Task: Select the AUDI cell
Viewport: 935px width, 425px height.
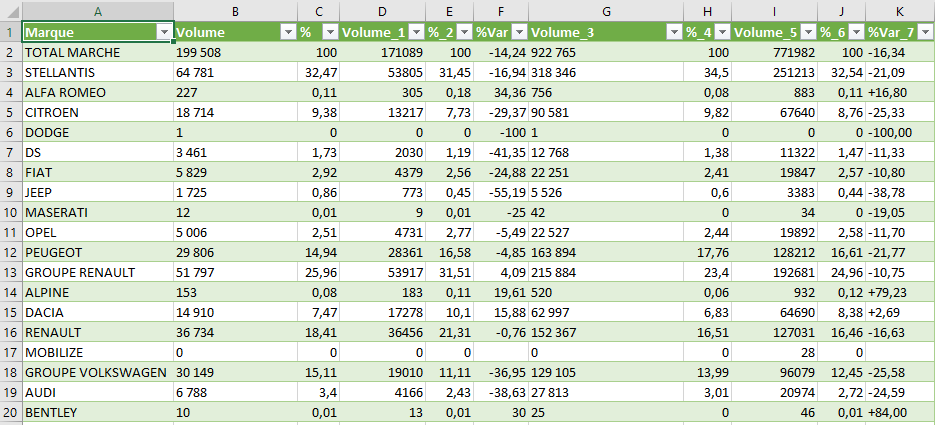Action: click(x=98, y=392)
